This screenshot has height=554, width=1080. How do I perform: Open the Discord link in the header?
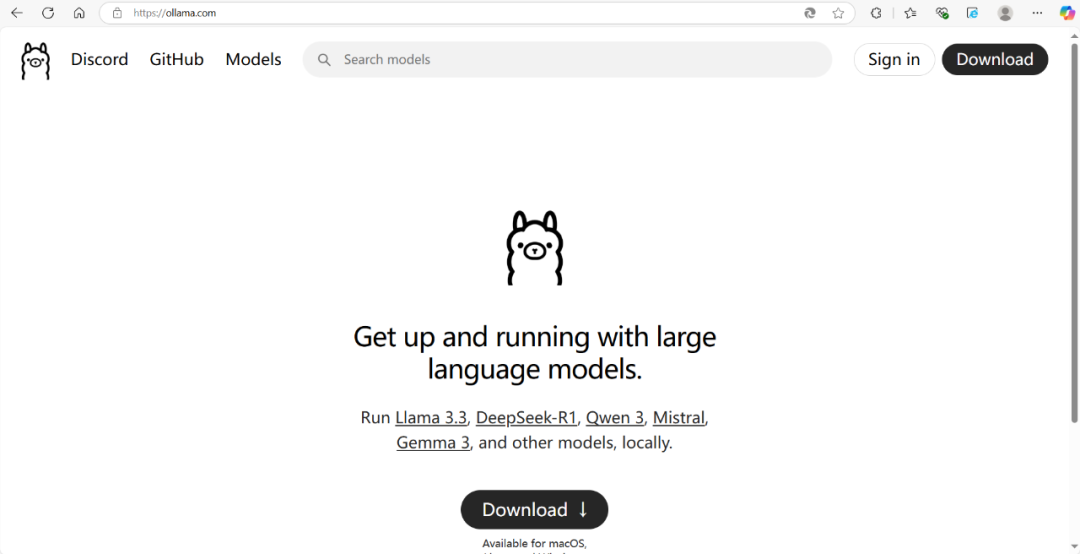pos(100,59)
